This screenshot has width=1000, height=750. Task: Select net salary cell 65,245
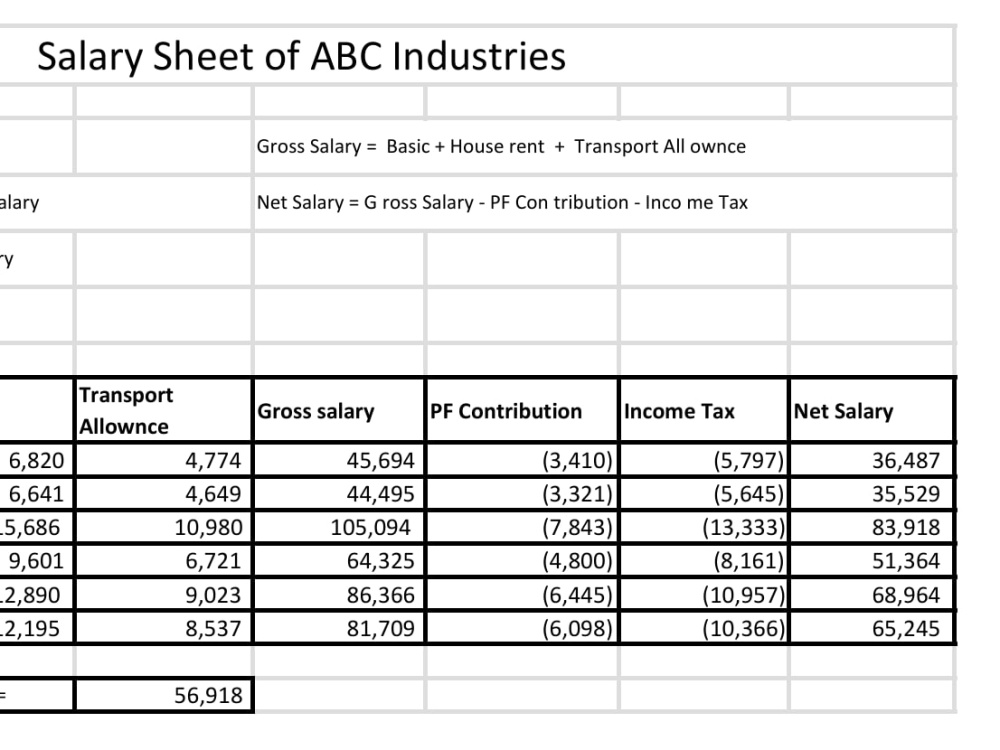coord(872,628)
